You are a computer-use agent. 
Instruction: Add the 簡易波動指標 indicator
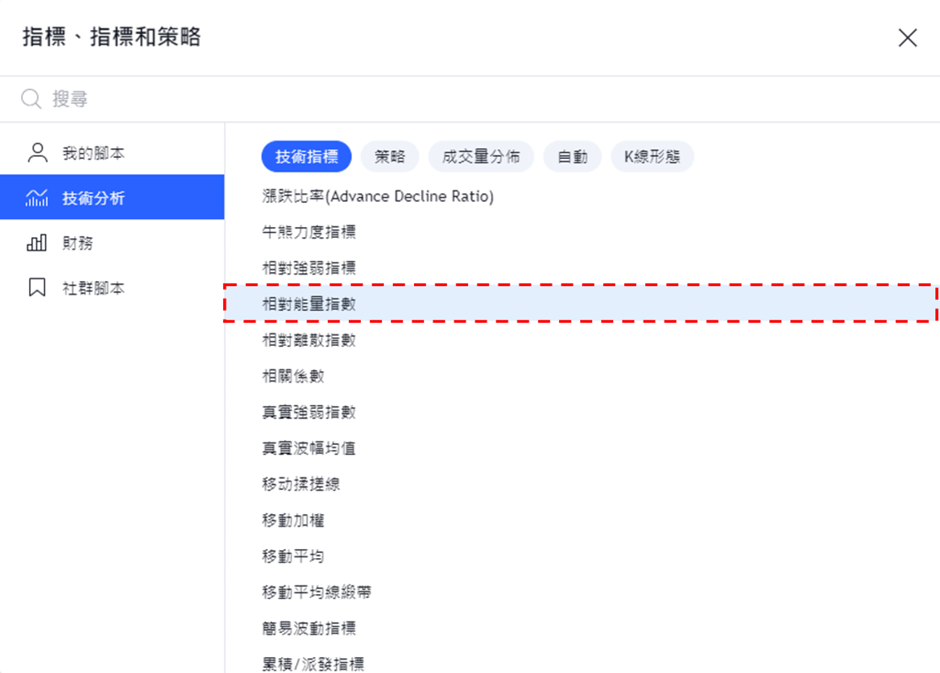pyautogui.click(x=309, y=628)
